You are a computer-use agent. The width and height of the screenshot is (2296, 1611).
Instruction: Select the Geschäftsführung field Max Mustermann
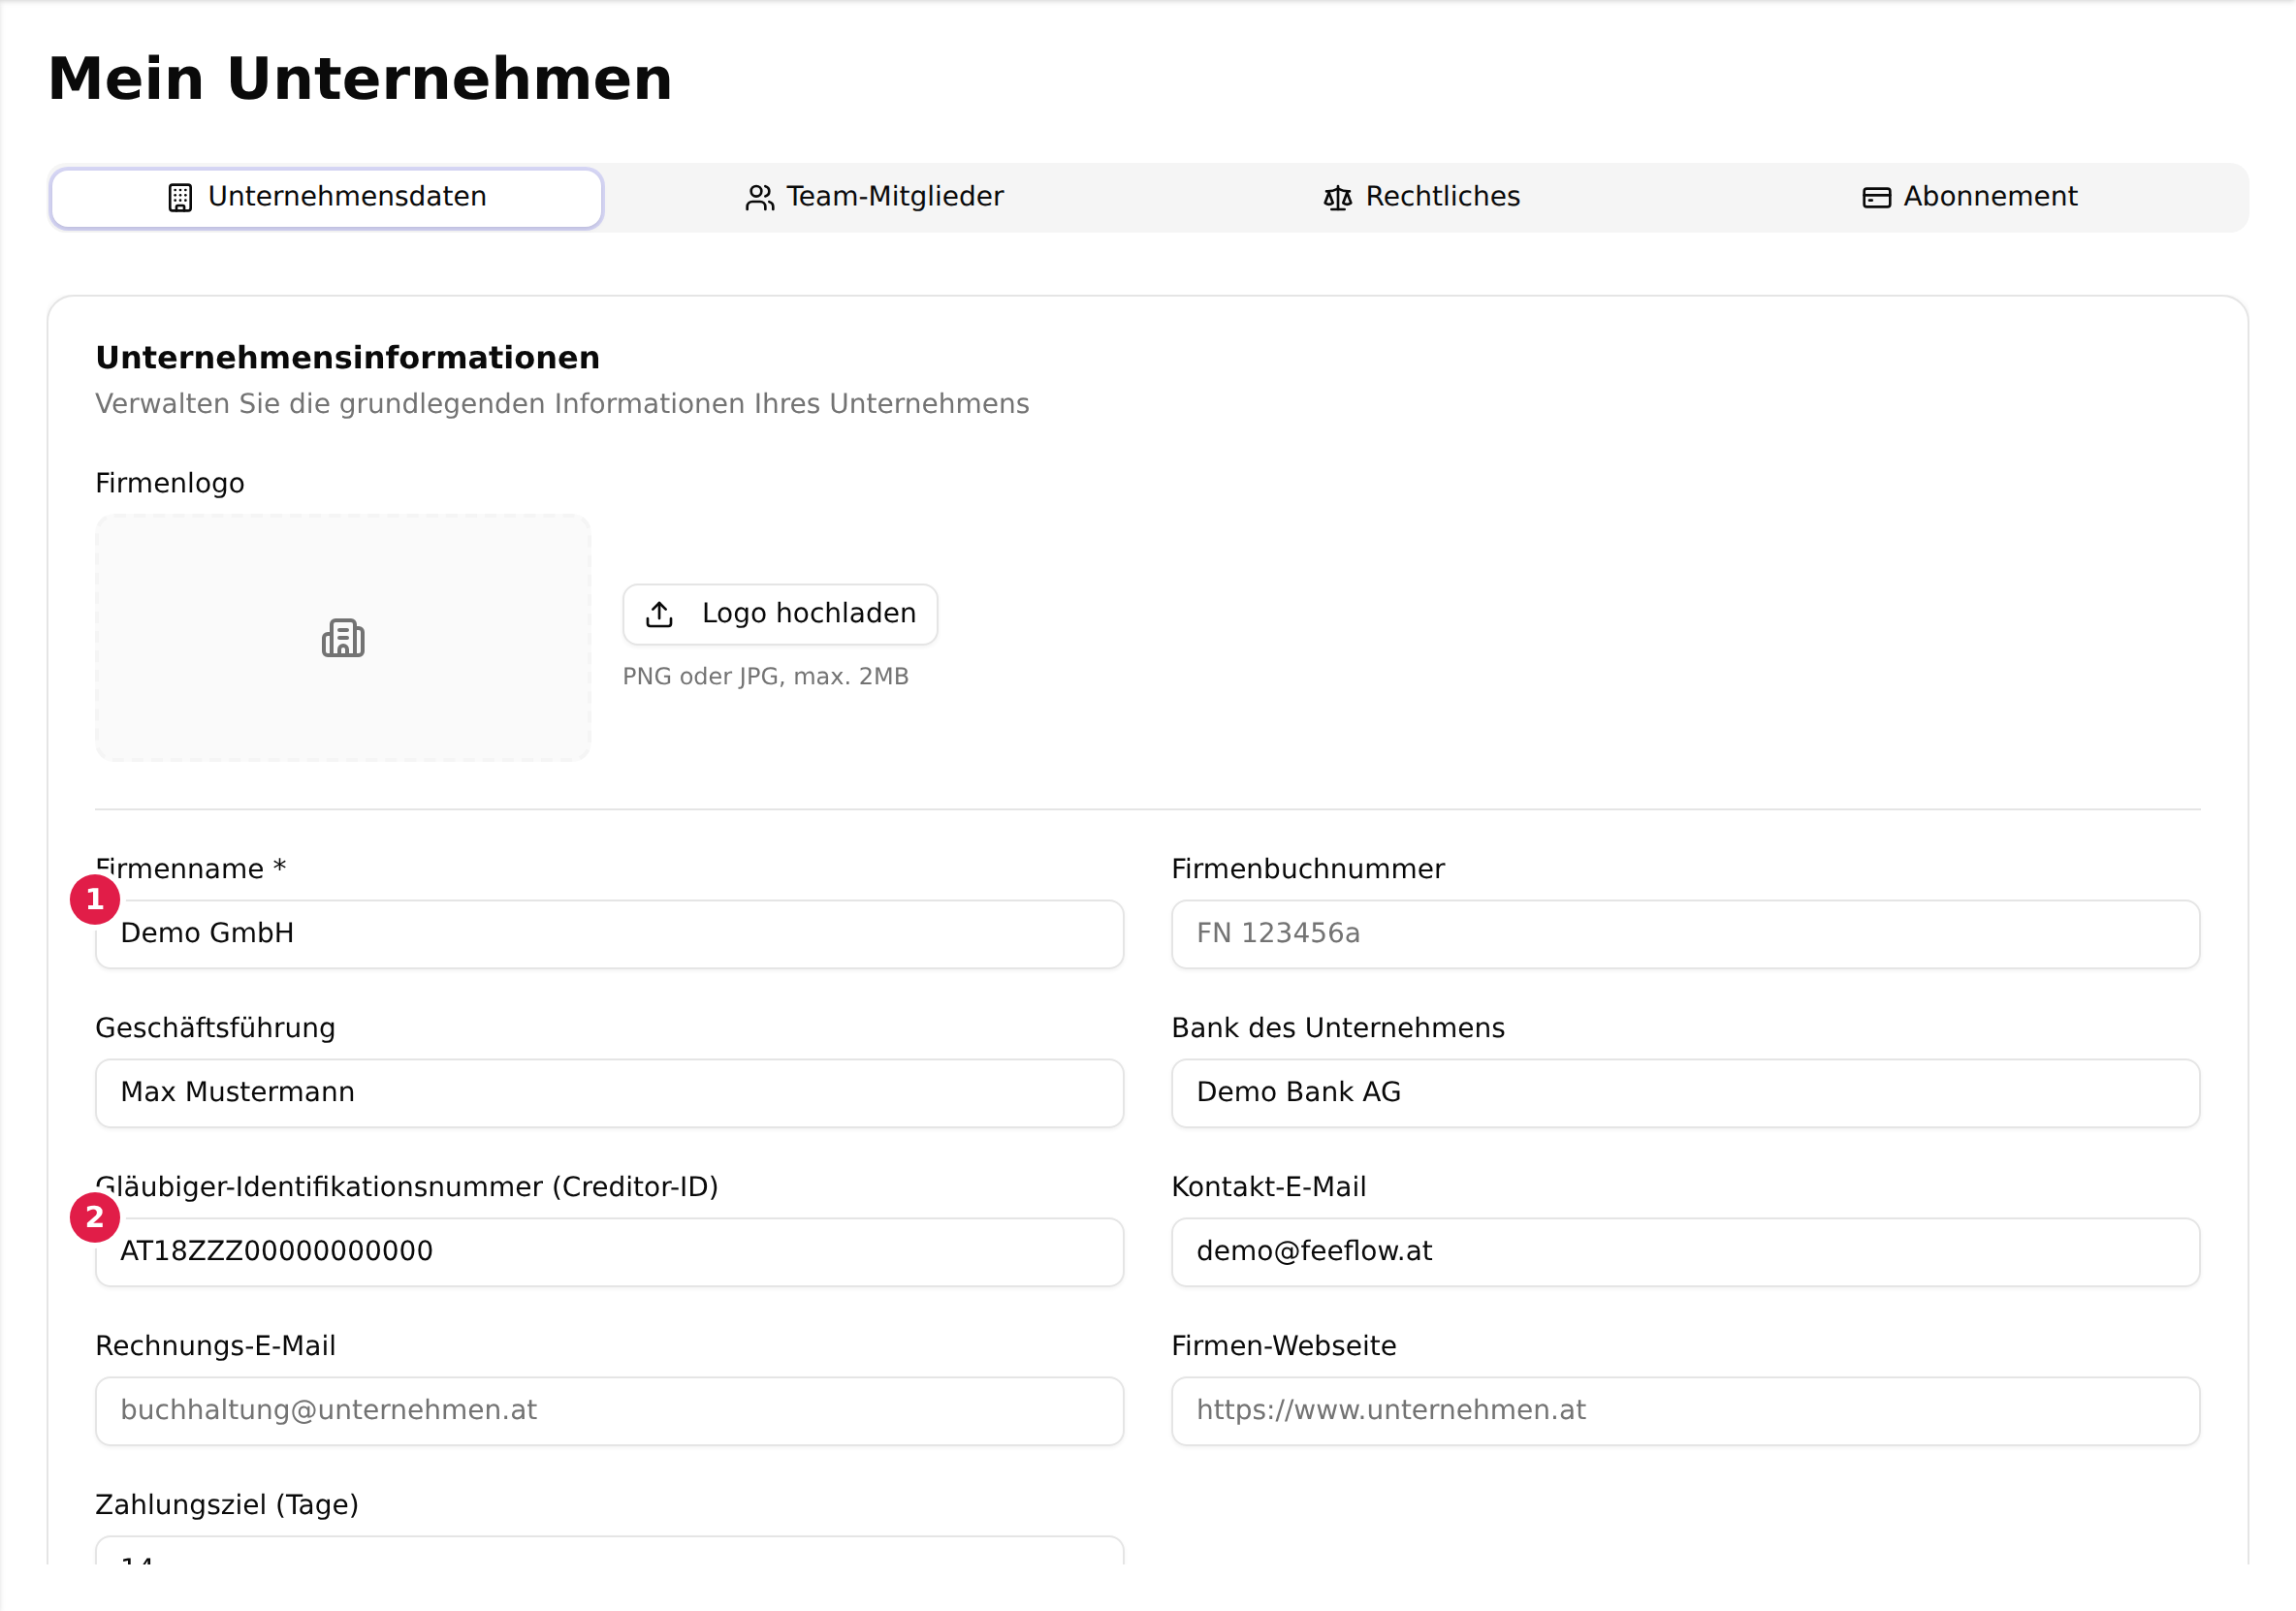tap(609, 1093)
